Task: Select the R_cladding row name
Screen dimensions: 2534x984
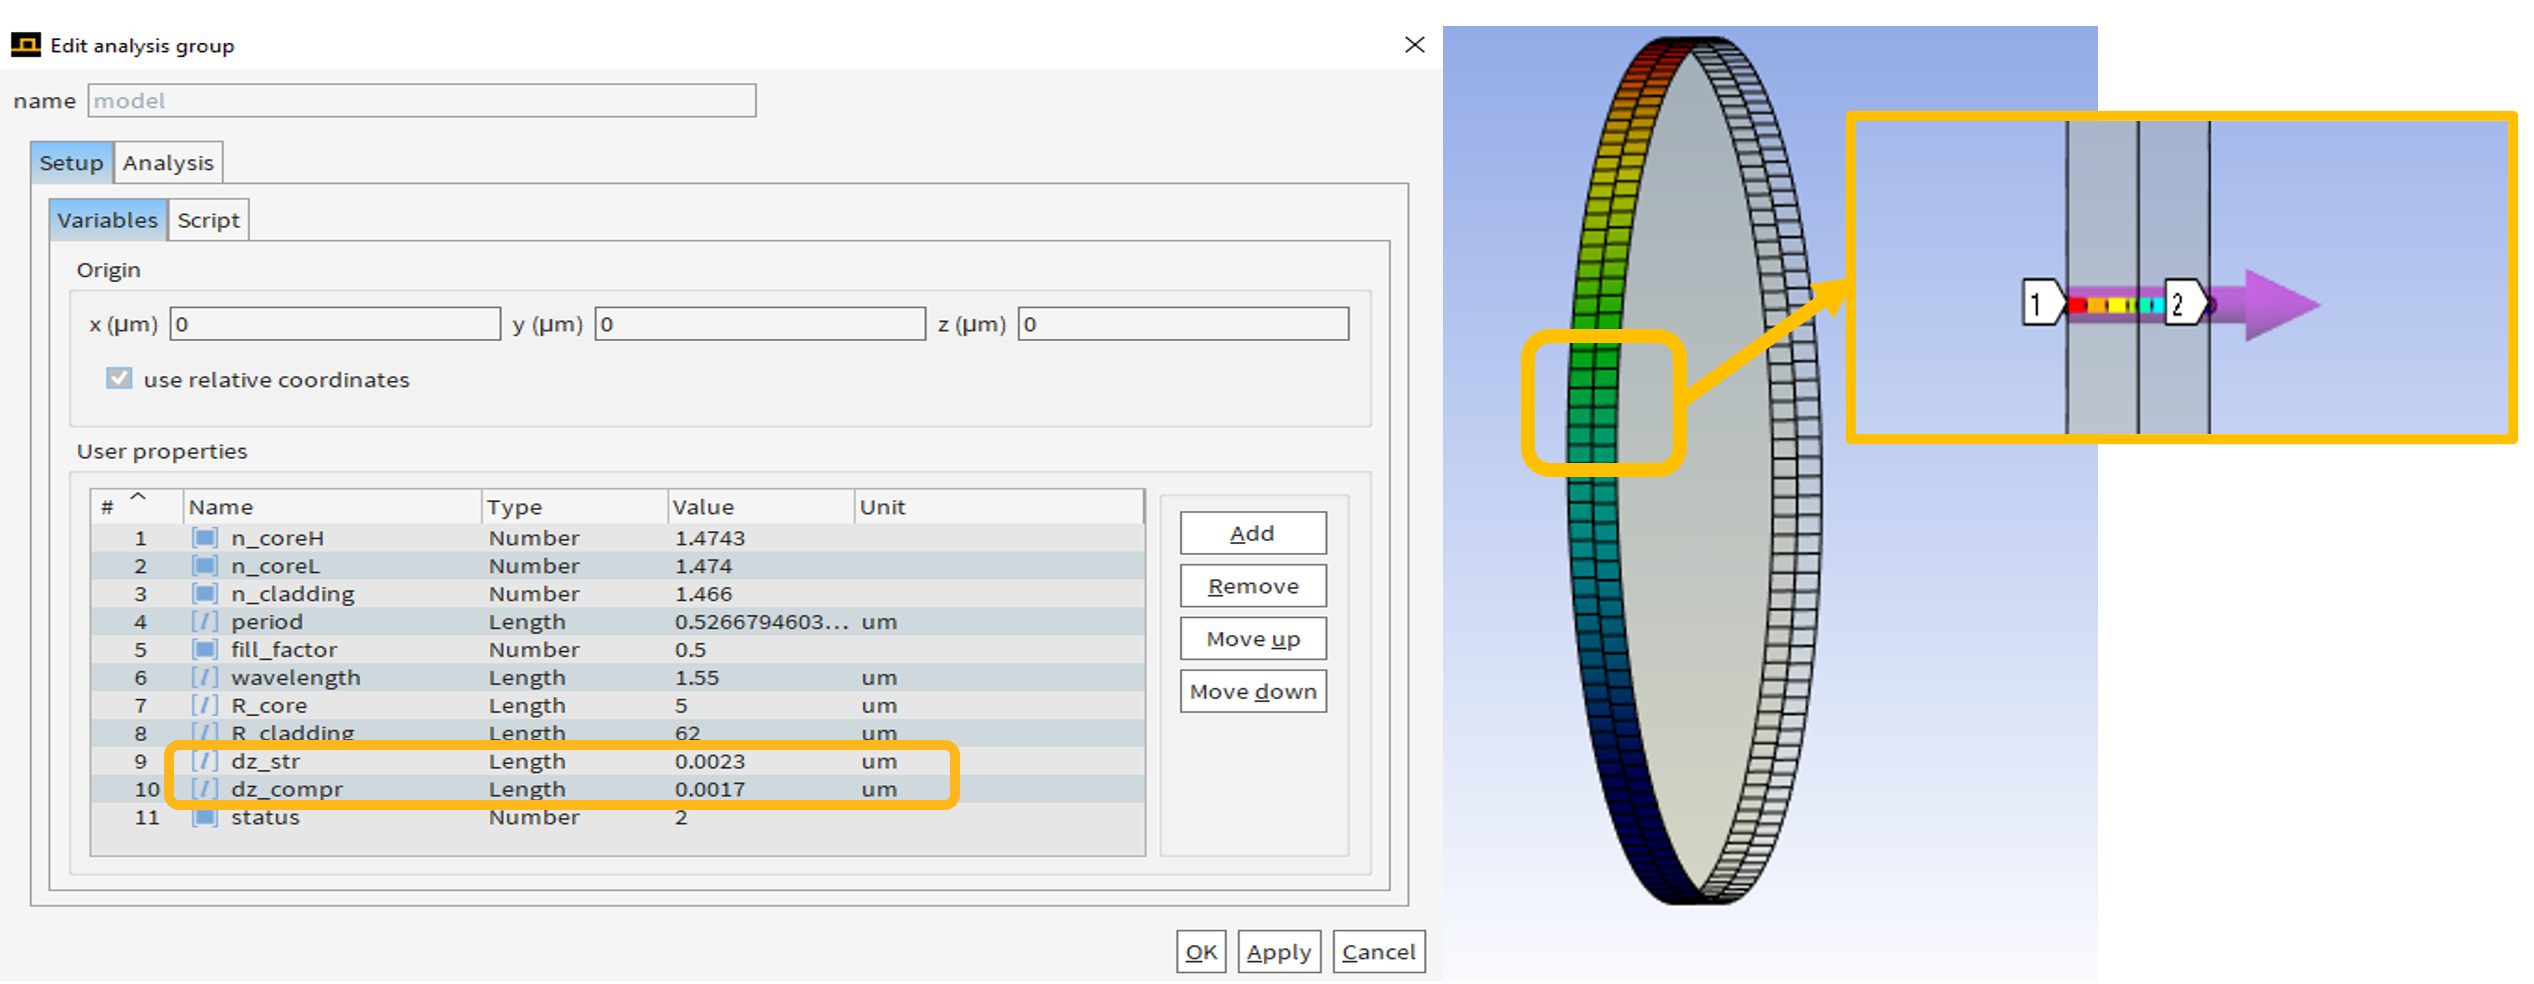Action: tap(293, 733)
